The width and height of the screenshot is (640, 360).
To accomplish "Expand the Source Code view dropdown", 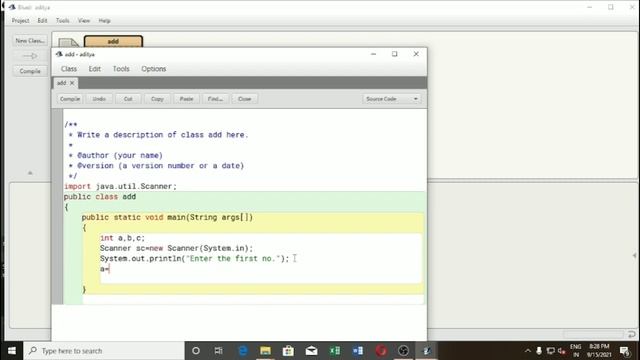I will [391, 99].
